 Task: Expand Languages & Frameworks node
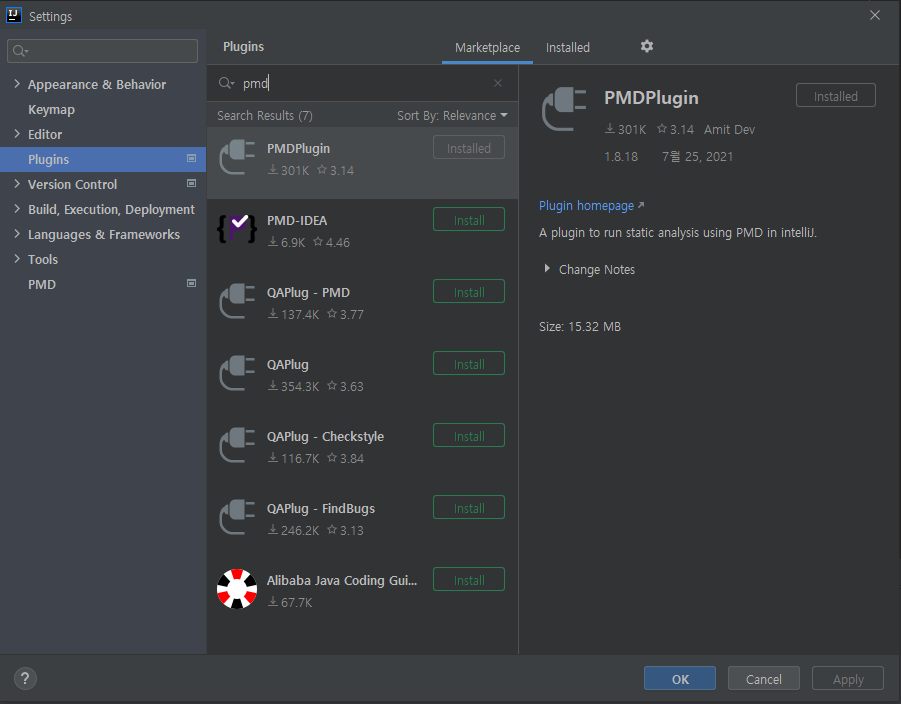pyautogui.click(x=17, y=233)
